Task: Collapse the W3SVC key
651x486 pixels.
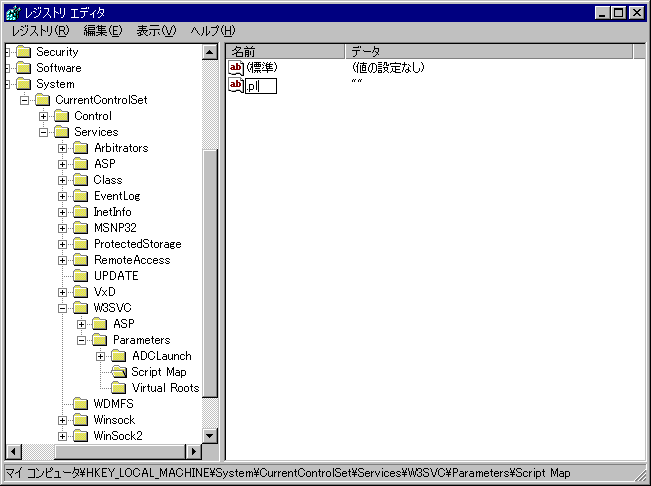Action: pos(63,308)
